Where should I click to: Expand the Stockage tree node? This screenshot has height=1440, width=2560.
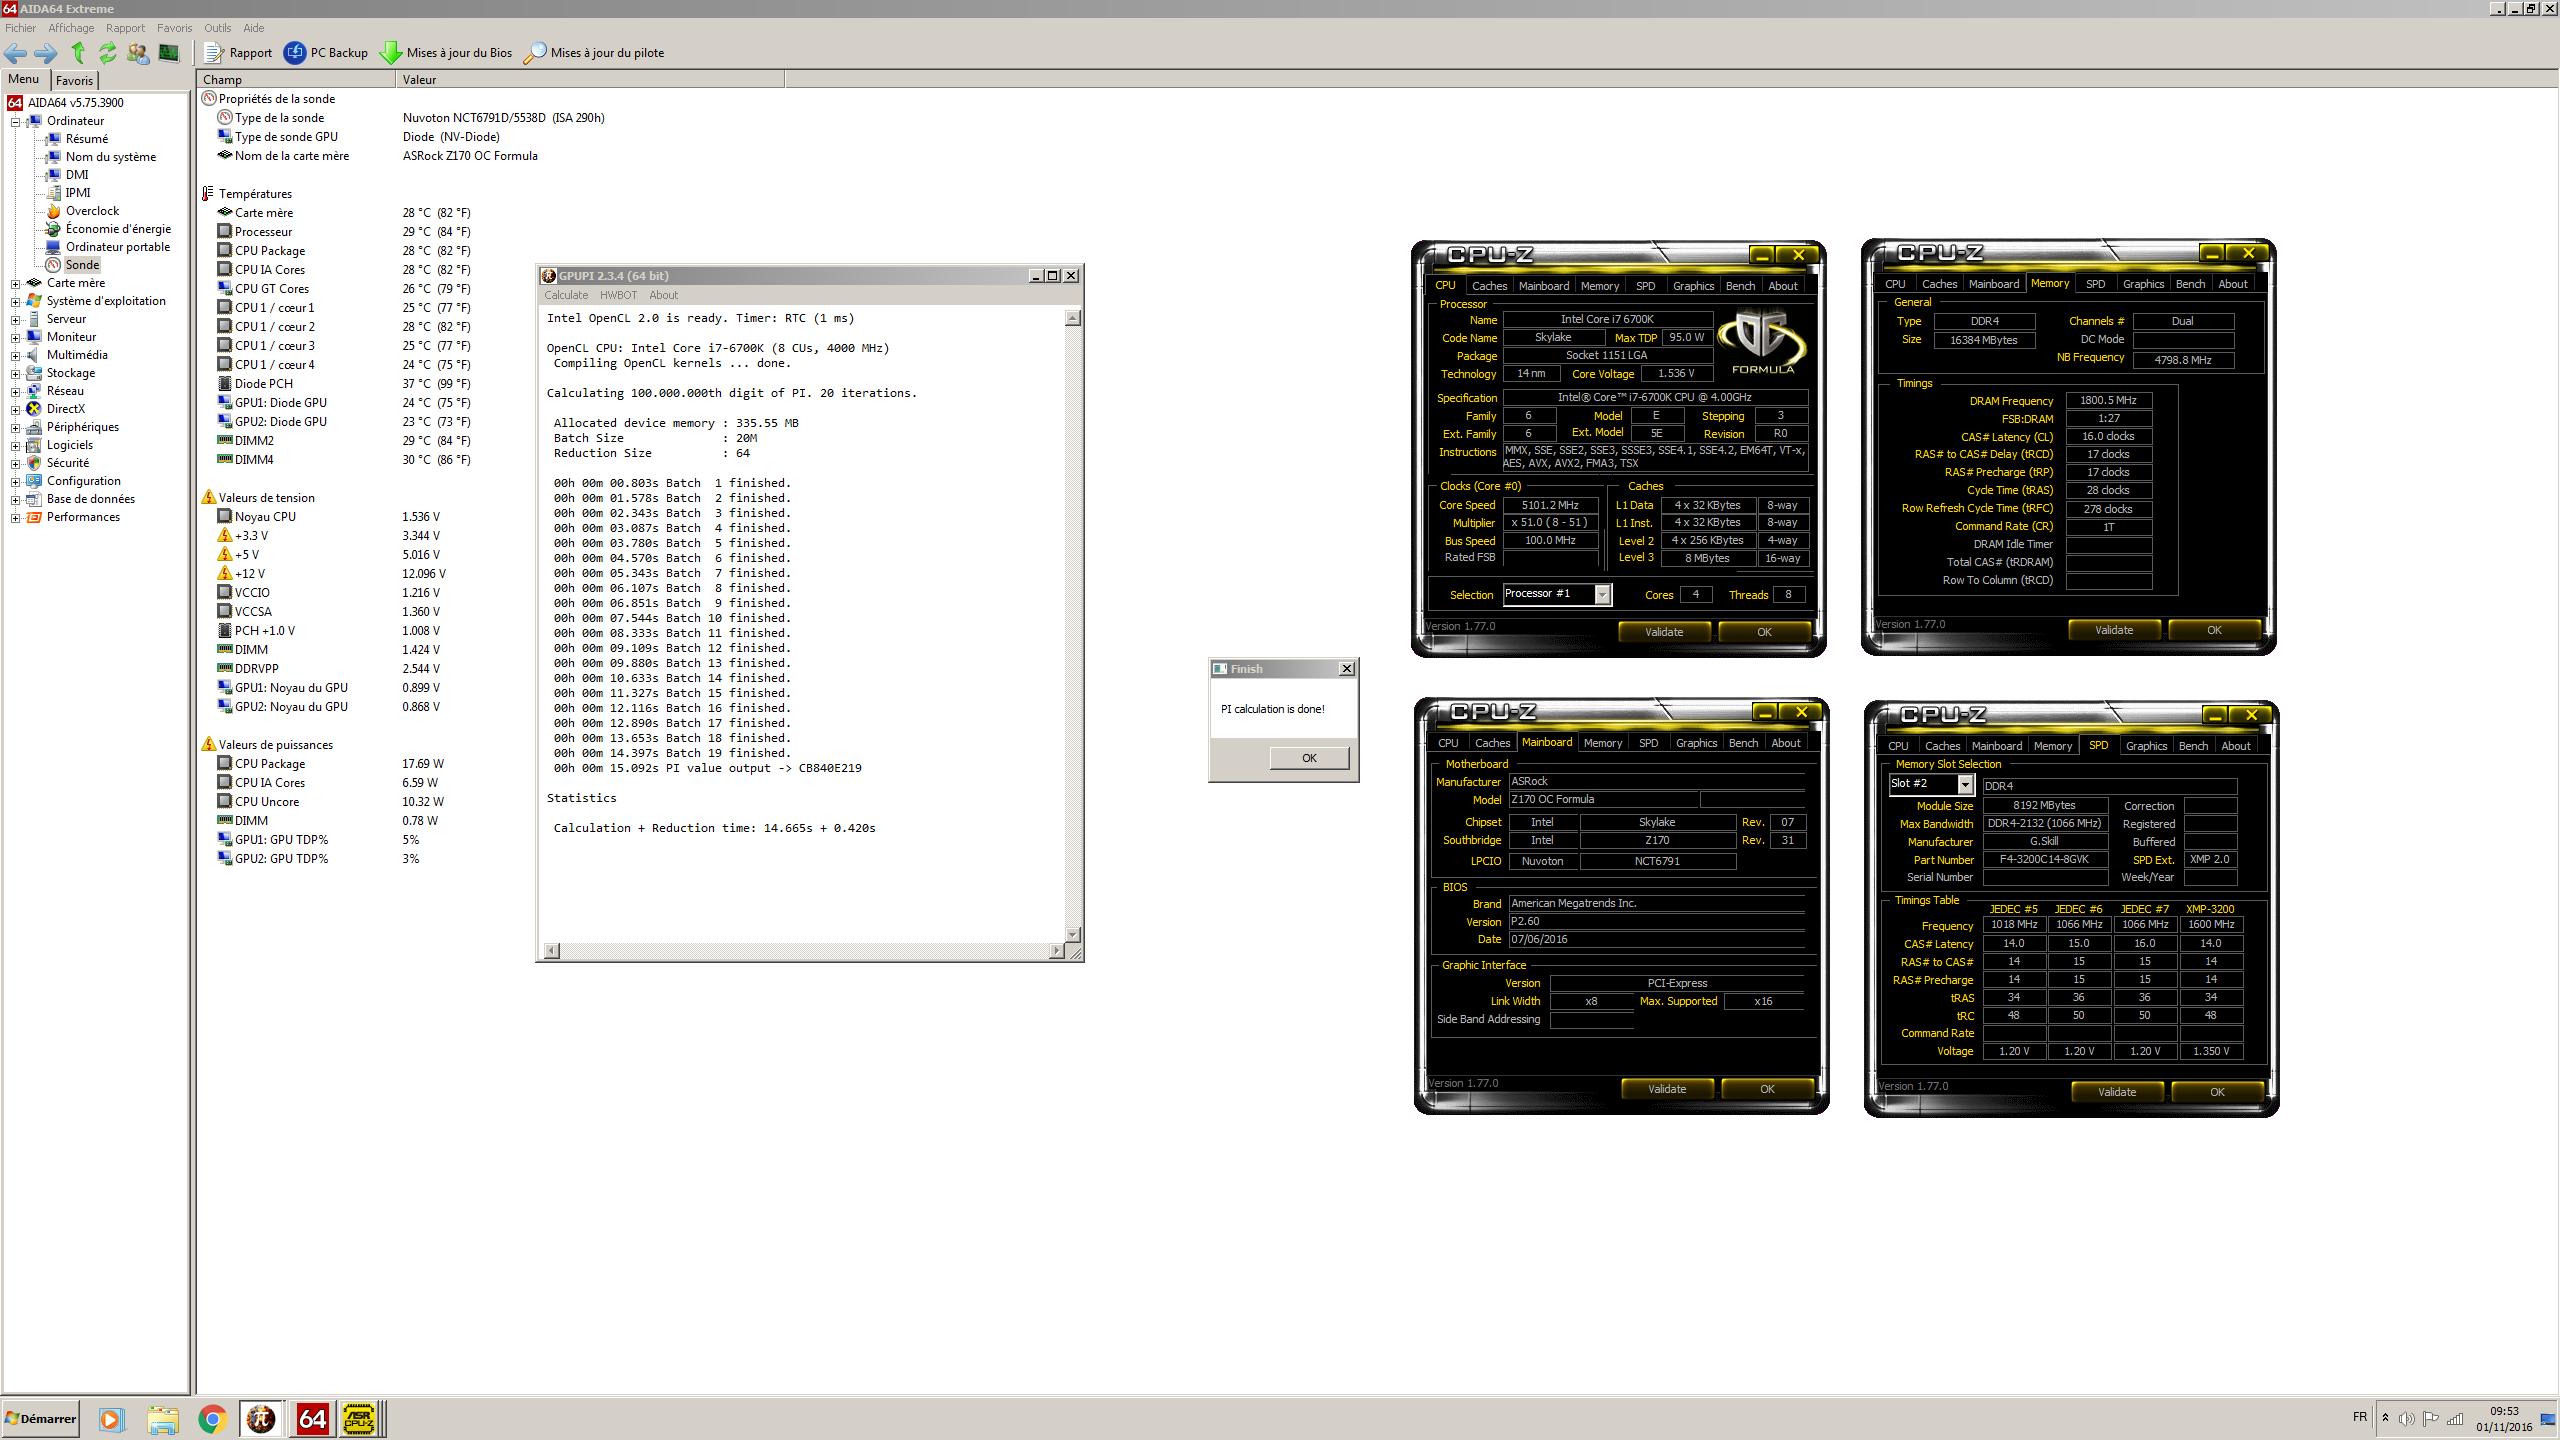click(15, 373)
